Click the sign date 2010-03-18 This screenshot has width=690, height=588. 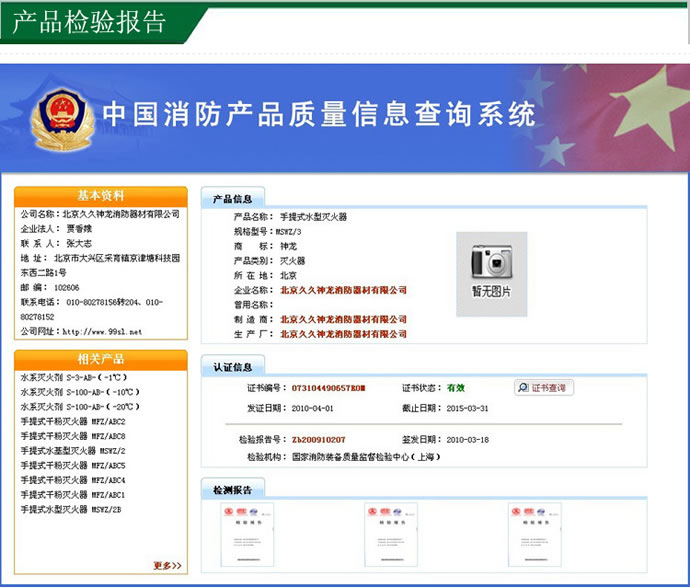pos(467,440)
